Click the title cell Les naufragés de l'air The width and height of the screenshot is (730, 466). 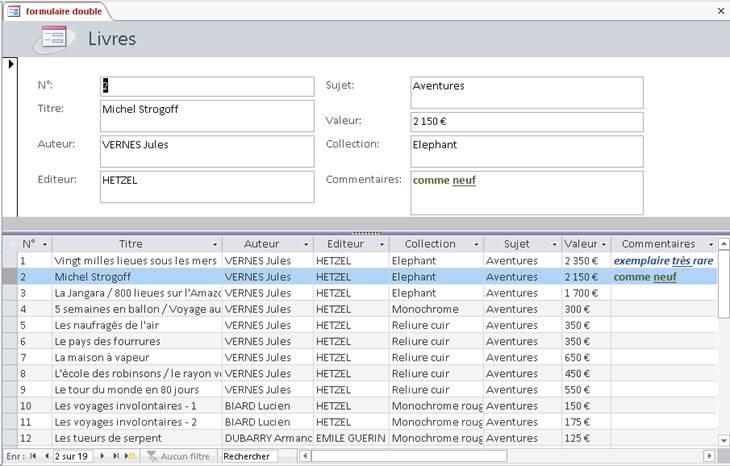click(x=137, y=325)
